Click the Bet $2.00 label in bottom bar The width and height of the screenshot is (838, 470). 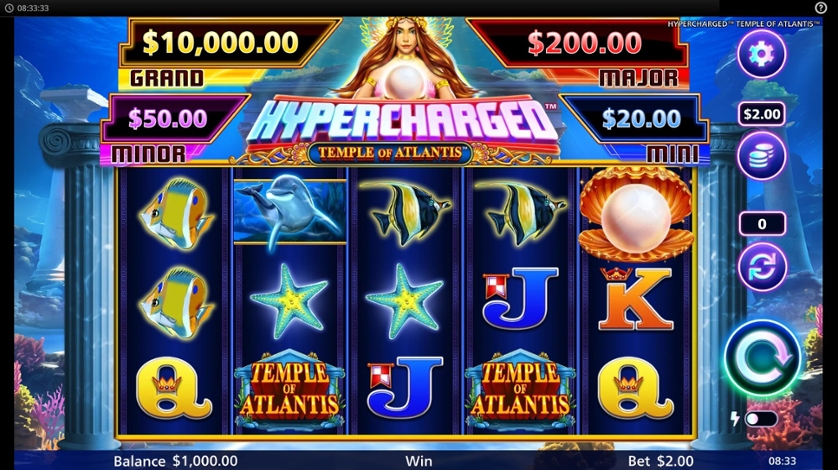click(x=661, y=461)
